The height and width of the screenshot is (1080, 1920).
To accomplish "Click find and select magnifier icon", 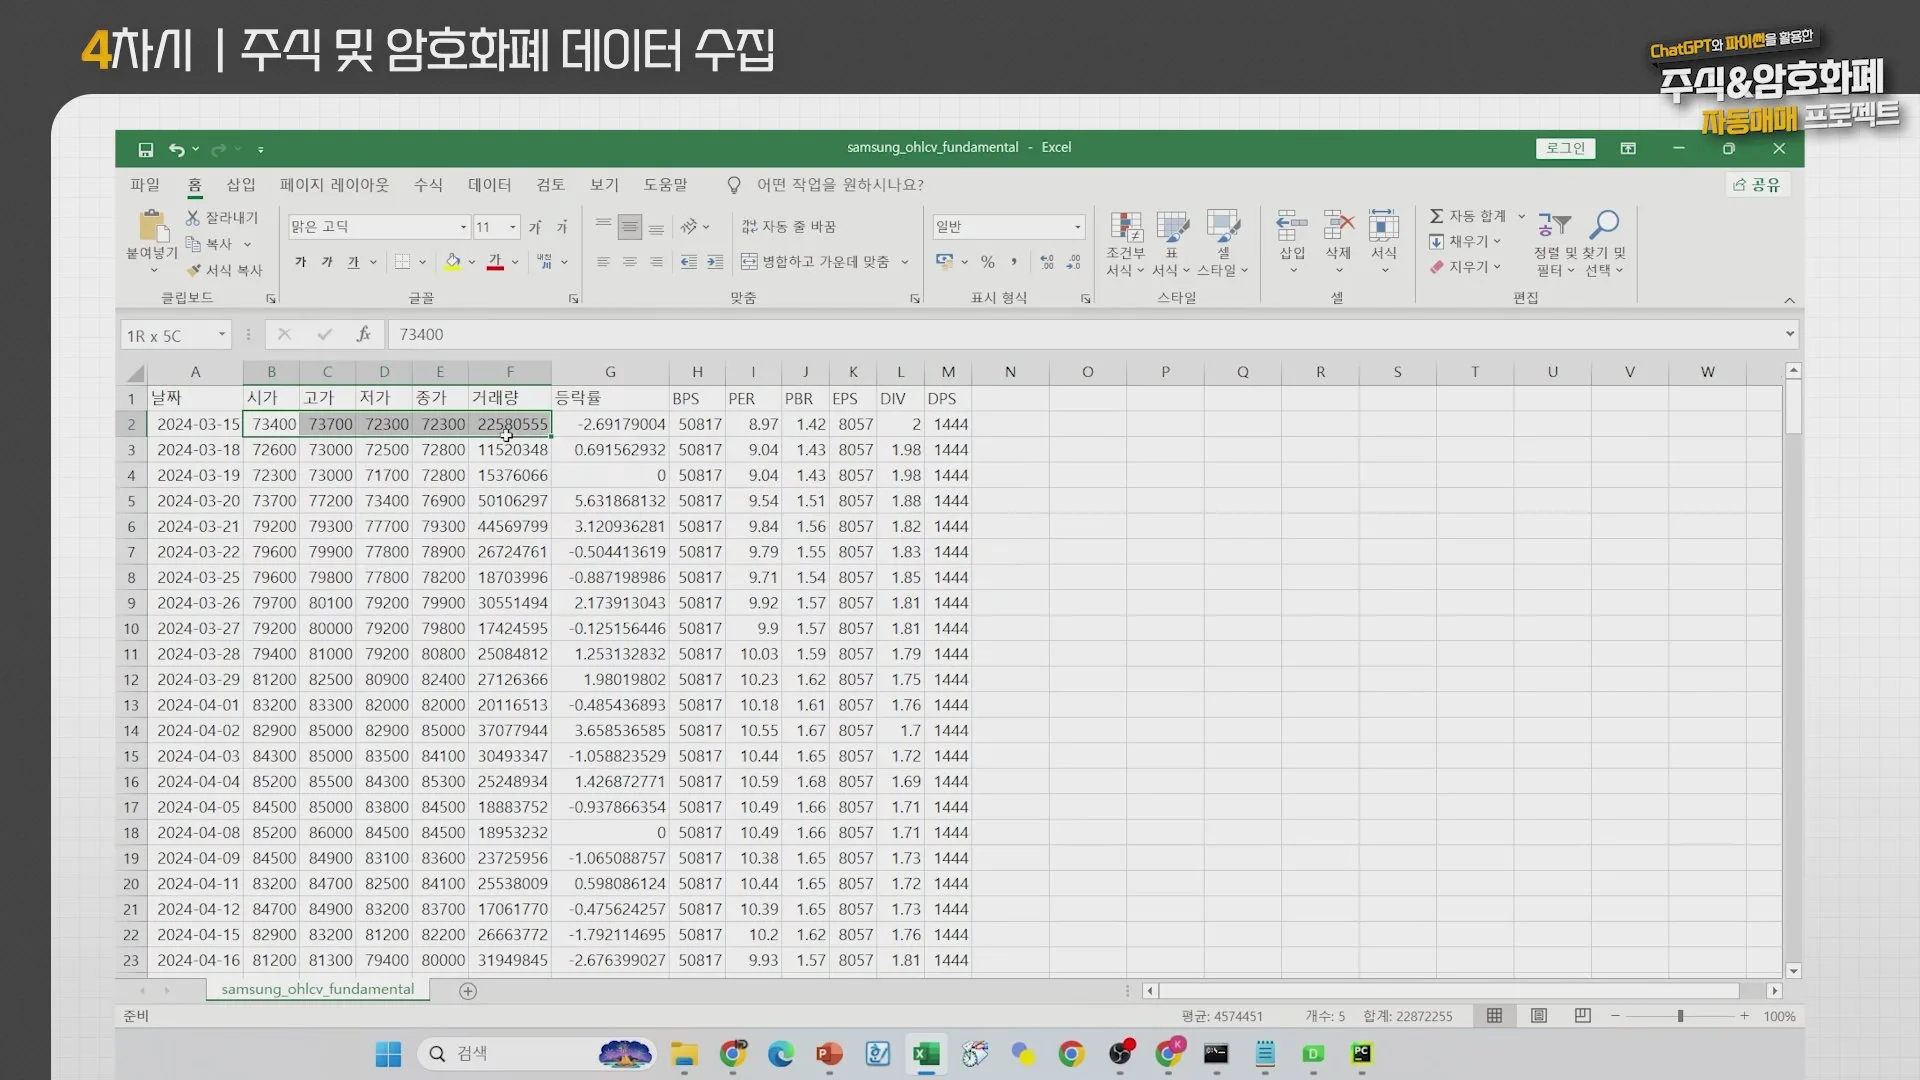I will click(x=1605, y=226).
